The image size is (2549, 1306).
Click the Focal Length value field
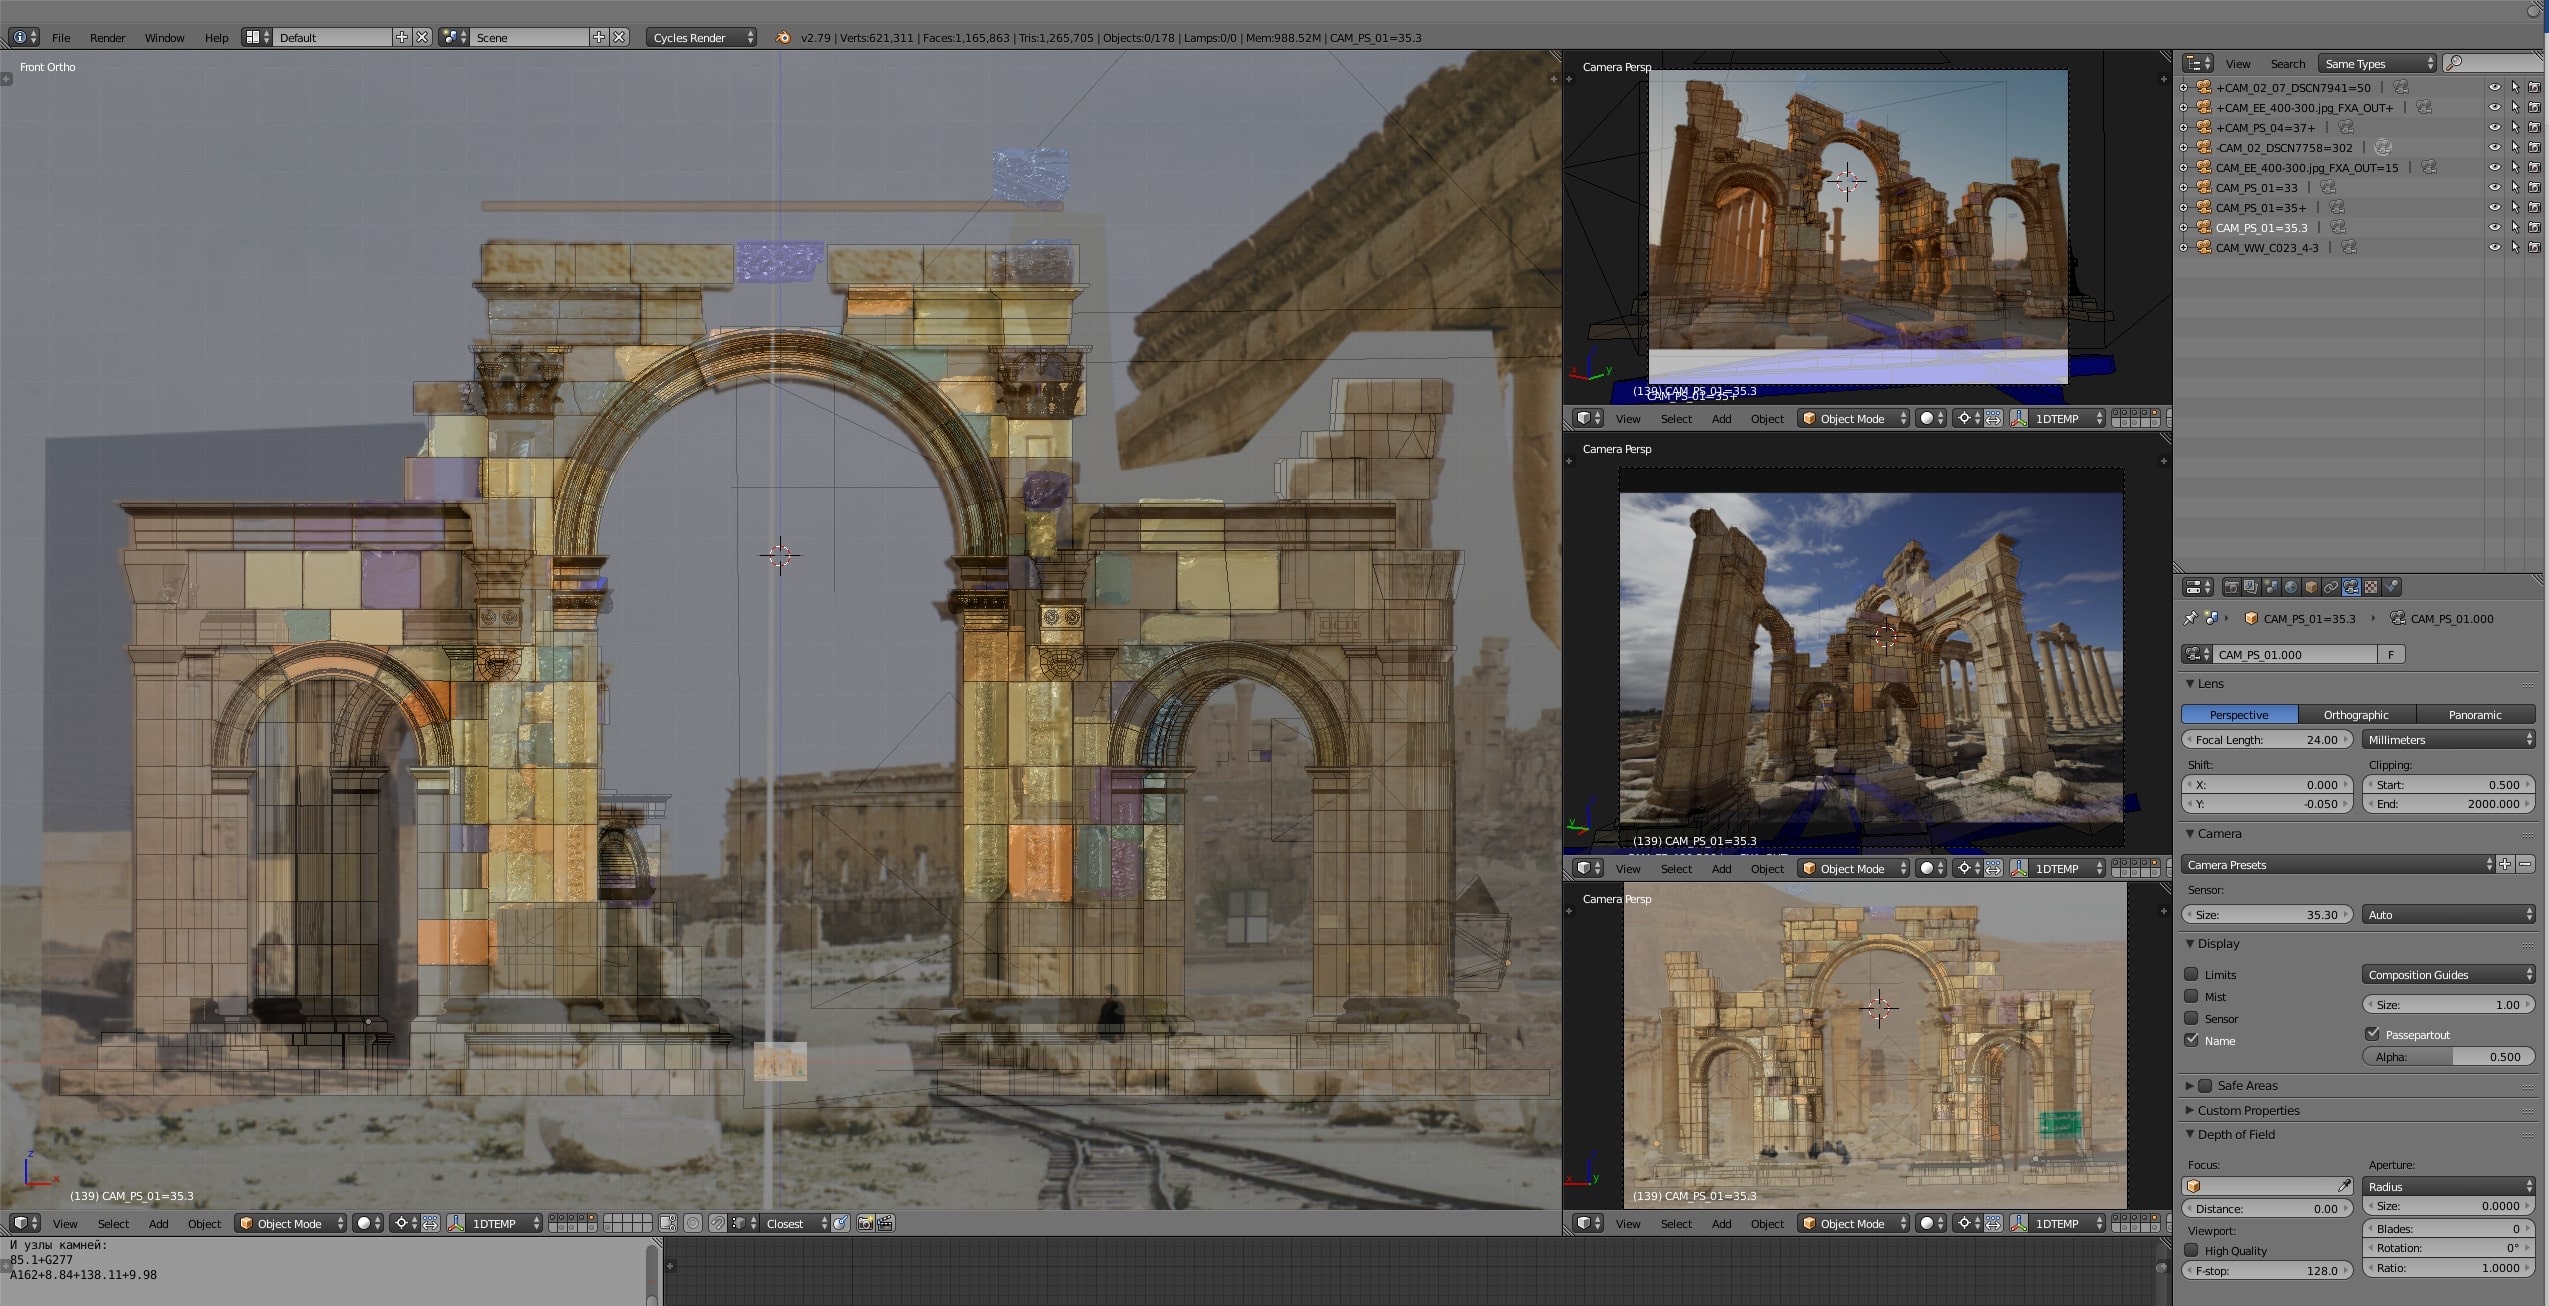(2267, 739)
